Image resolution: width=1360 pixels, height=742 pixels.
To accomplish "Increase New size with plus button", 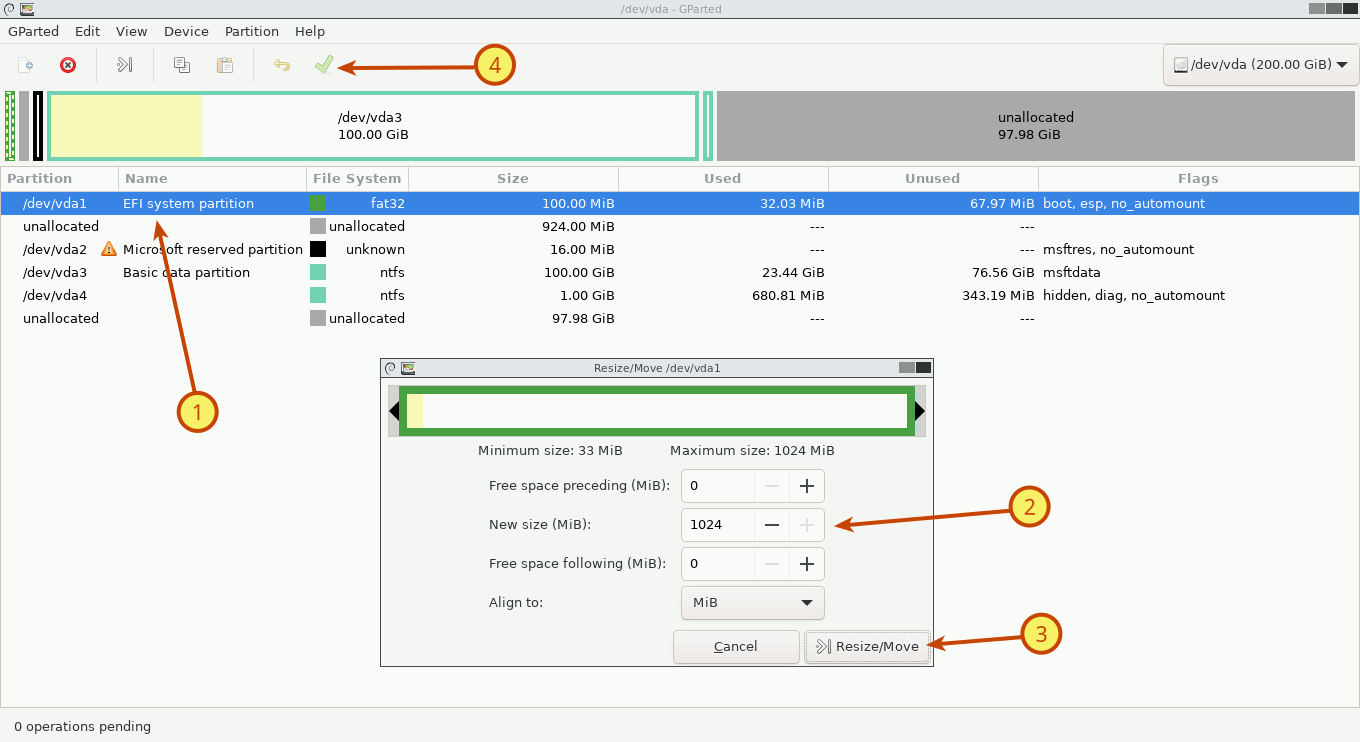I will 806,524.
